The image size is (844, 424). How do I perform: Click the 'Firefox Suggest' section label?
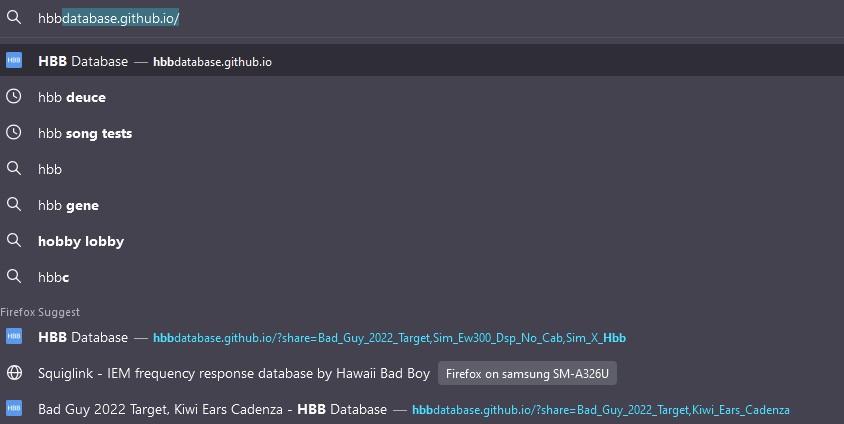point(40,312)
